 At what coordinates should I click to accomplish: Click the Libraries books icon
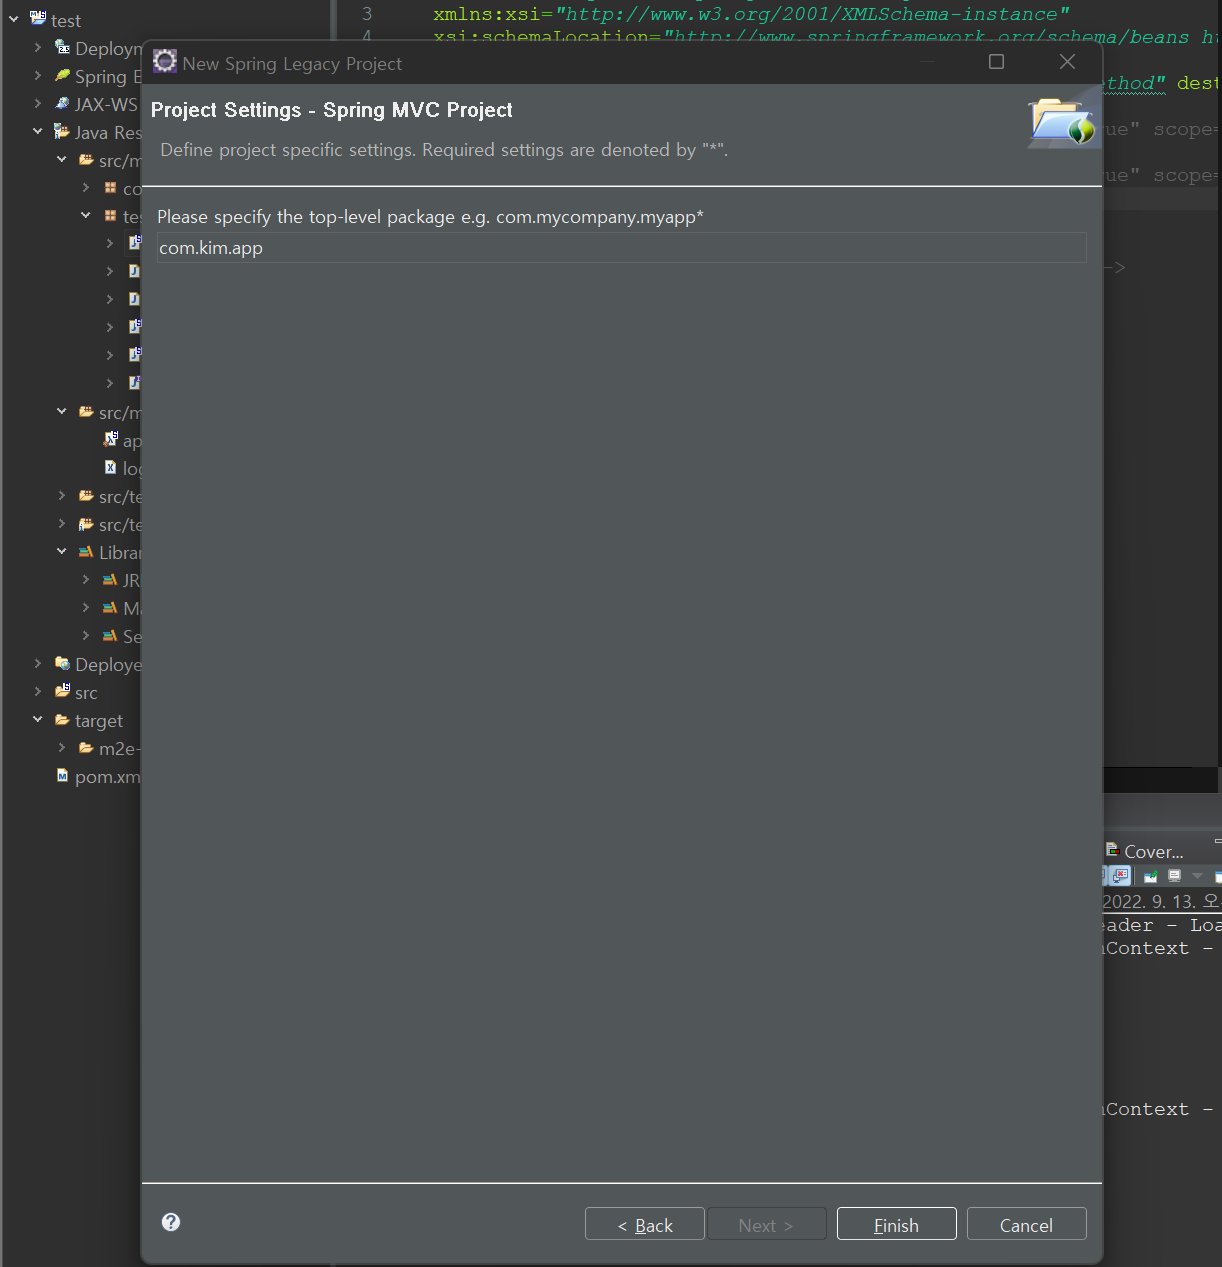coord(86,551)
